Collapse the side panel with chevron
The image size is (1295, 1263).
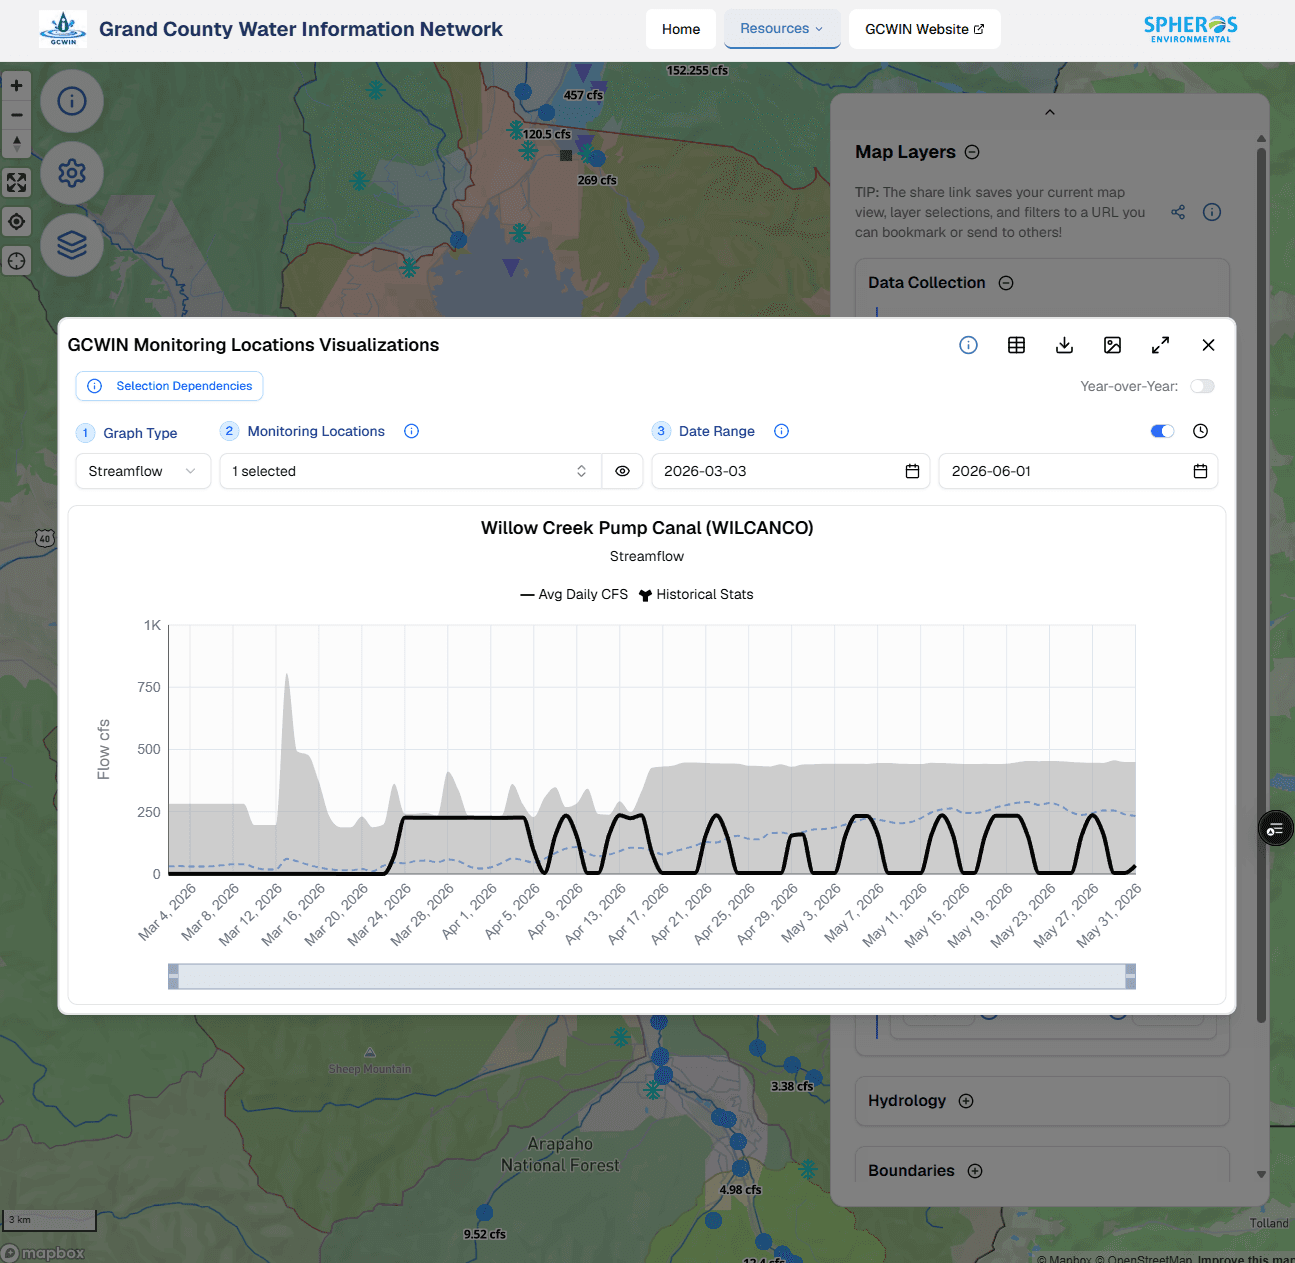click(1050, 112)
